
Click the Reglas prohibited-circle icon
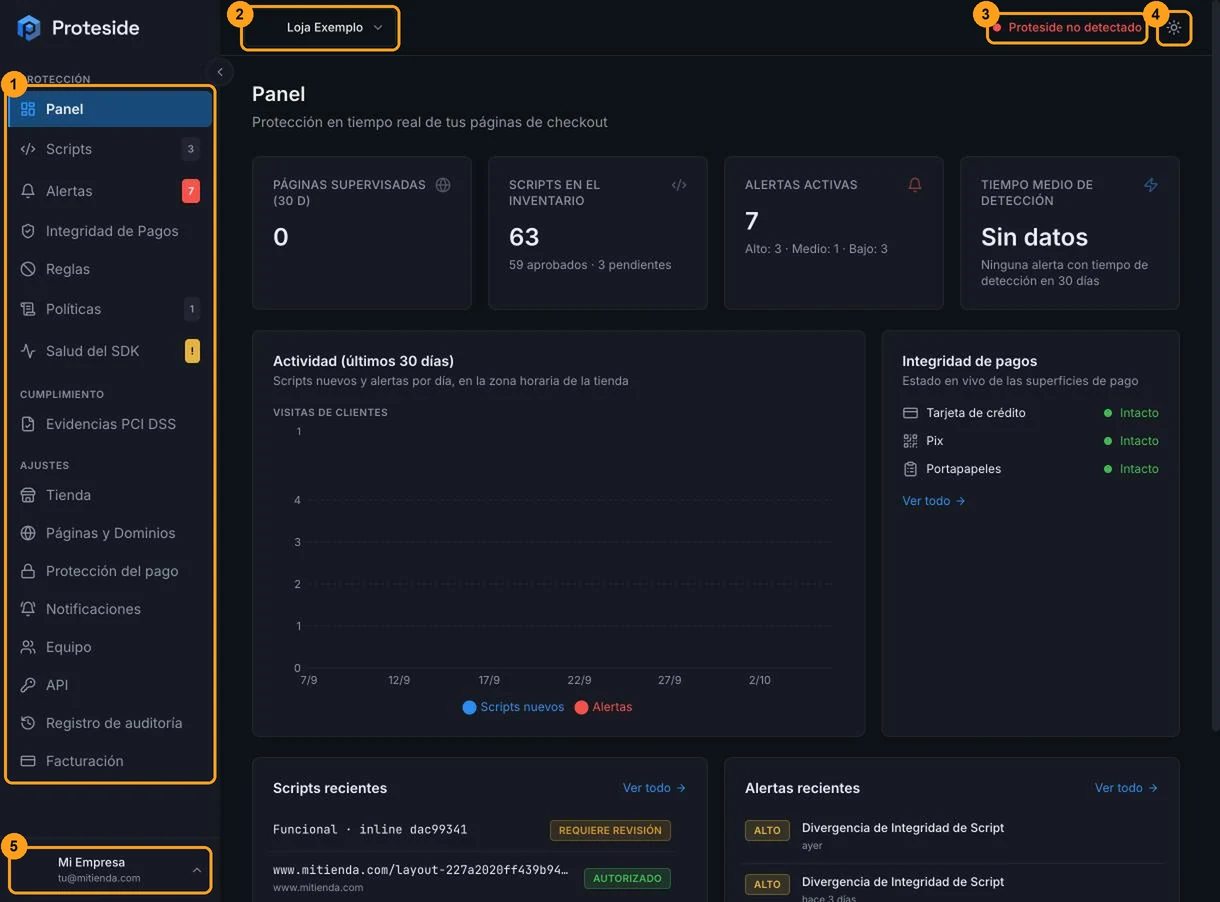click(28, 269)
